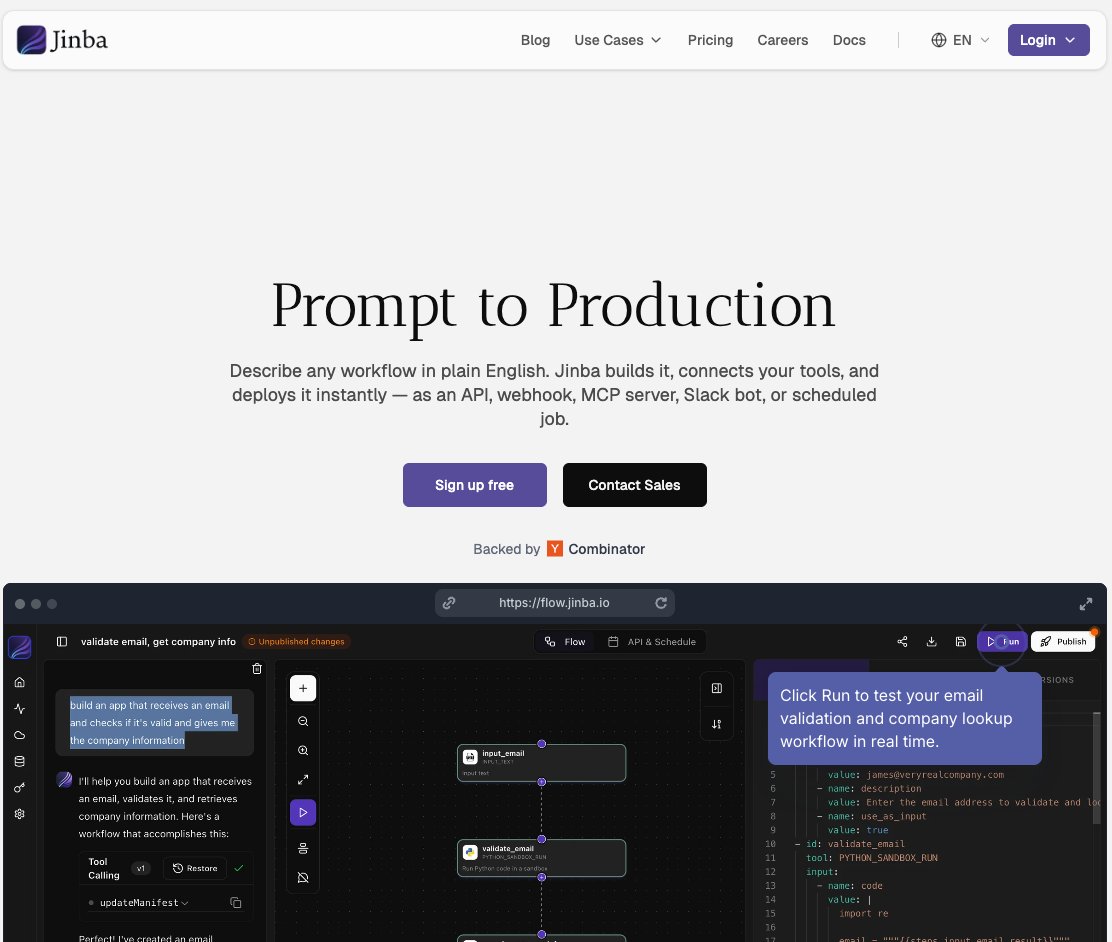Click the Jinba app logo in sidebar
1112x942 pixels.
click(x=20, y=647)
